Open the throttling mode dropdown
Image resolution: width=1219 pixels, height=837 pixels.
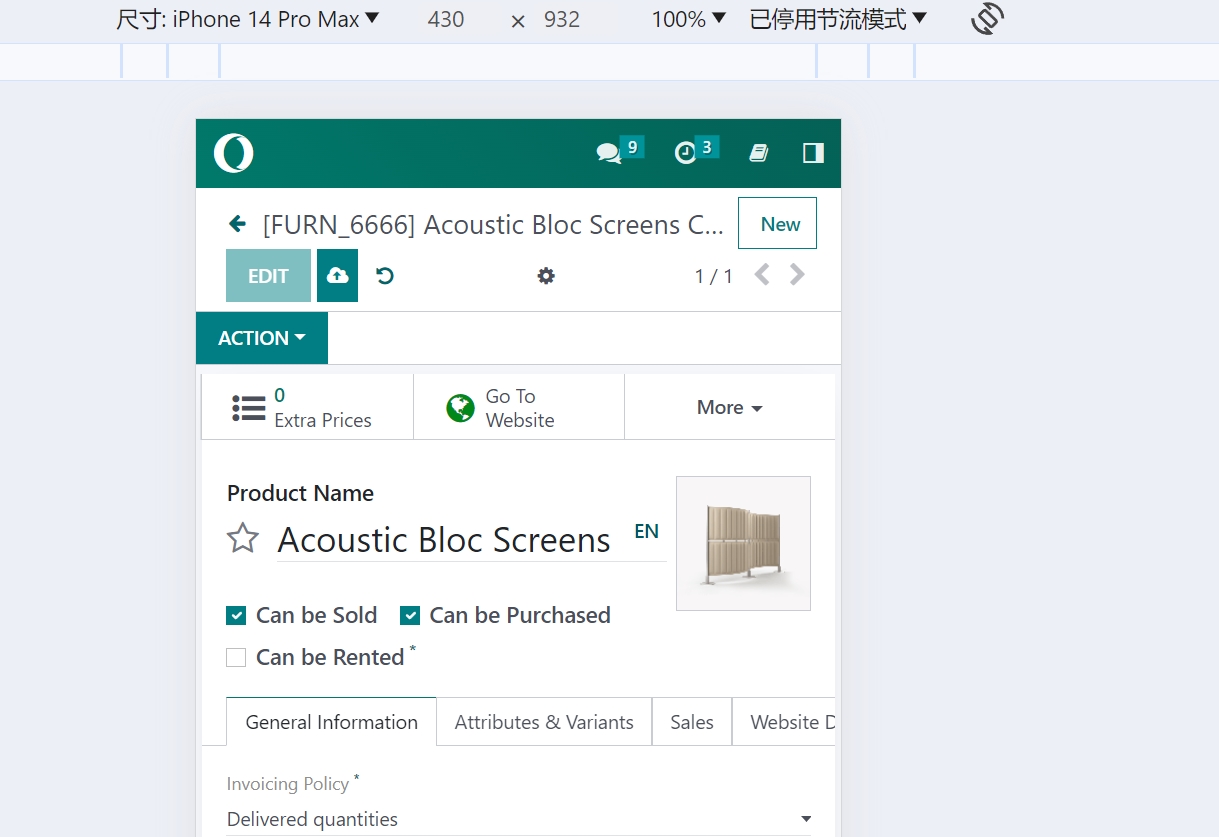[x=838, y=19]
